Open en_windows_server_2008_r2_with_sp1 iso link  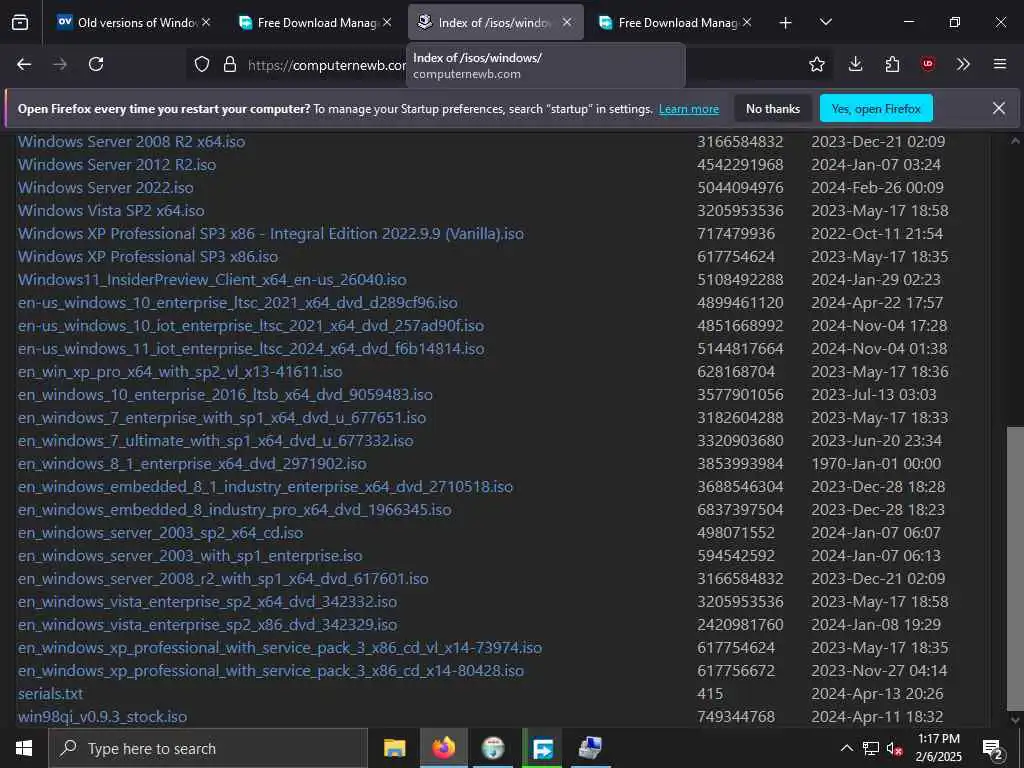(x=223, y=579)
